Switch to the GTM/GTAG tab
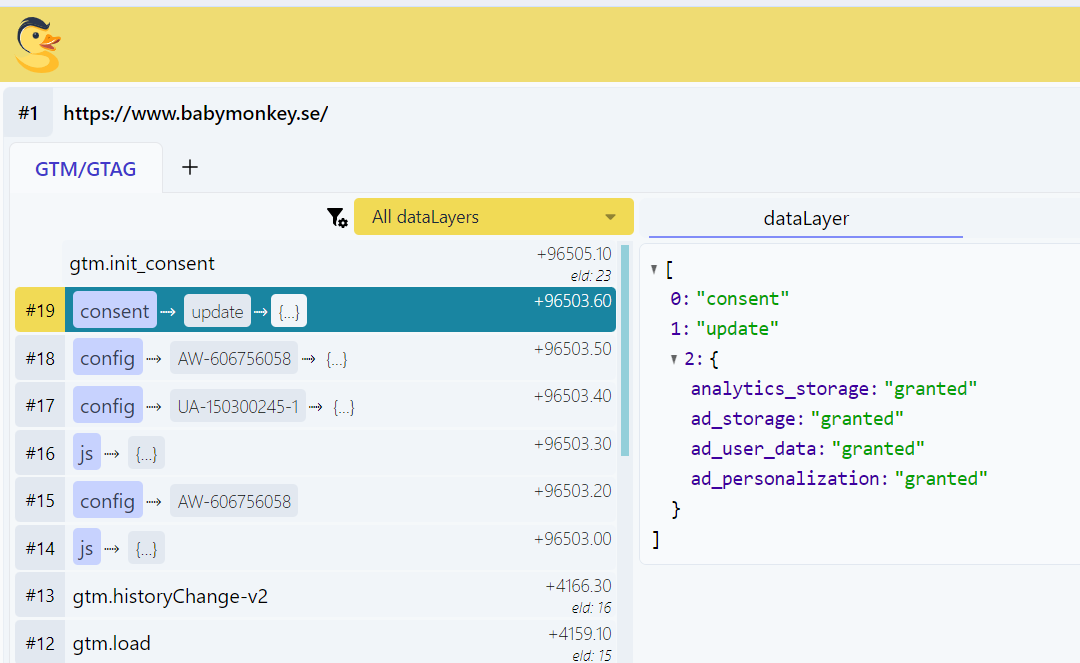The width and height of the screenshot is (1080, 663). coord(85,169)
